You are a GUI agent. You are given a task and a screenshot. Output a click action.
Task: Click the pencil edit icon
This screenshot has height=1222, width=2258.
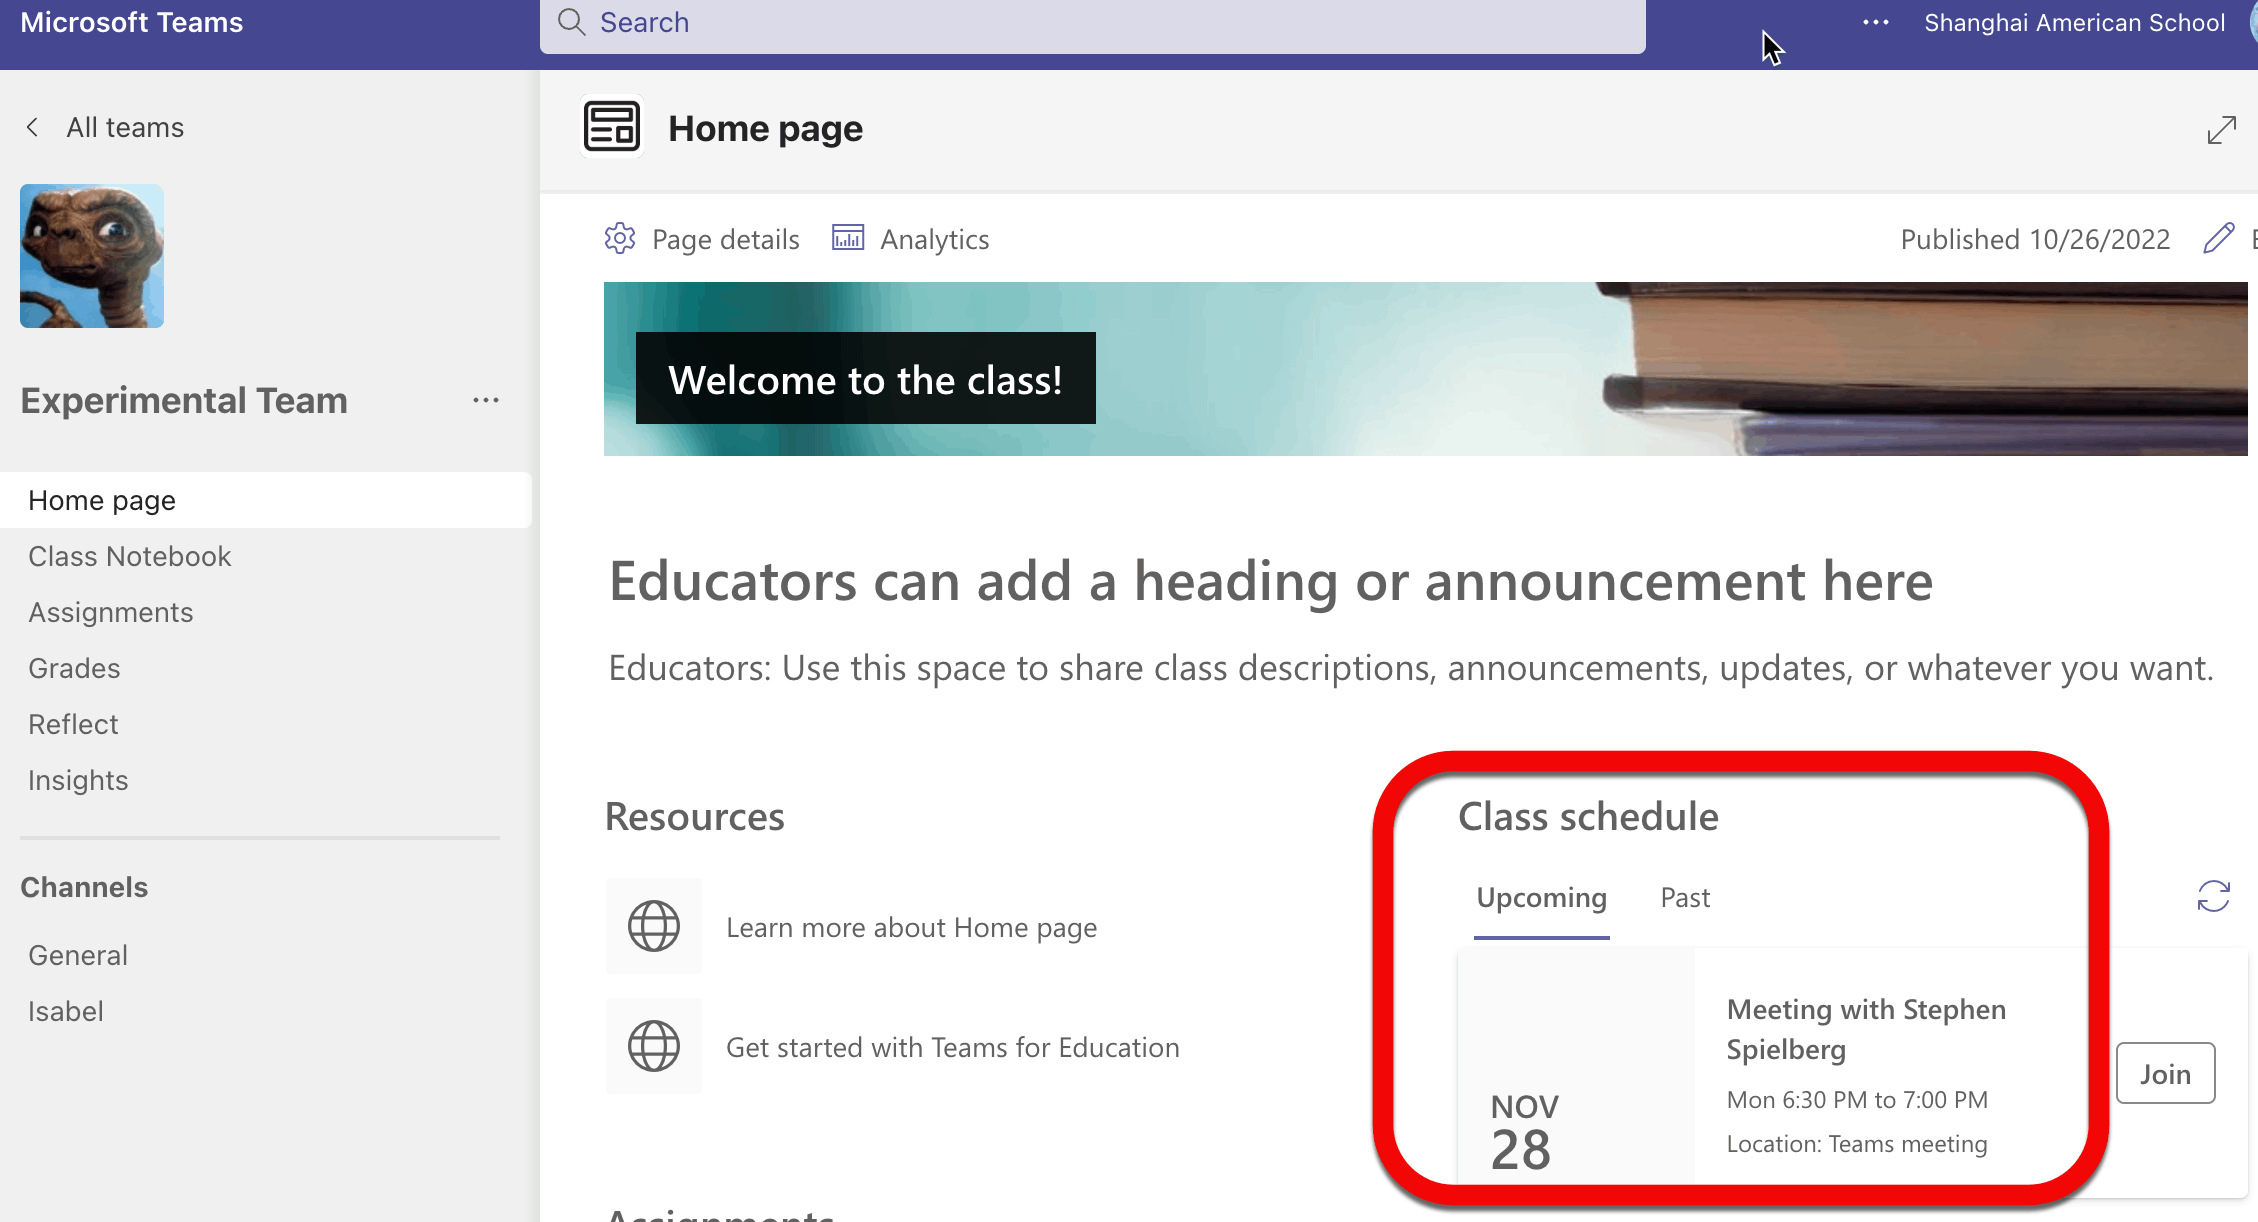pos(2218,238)
